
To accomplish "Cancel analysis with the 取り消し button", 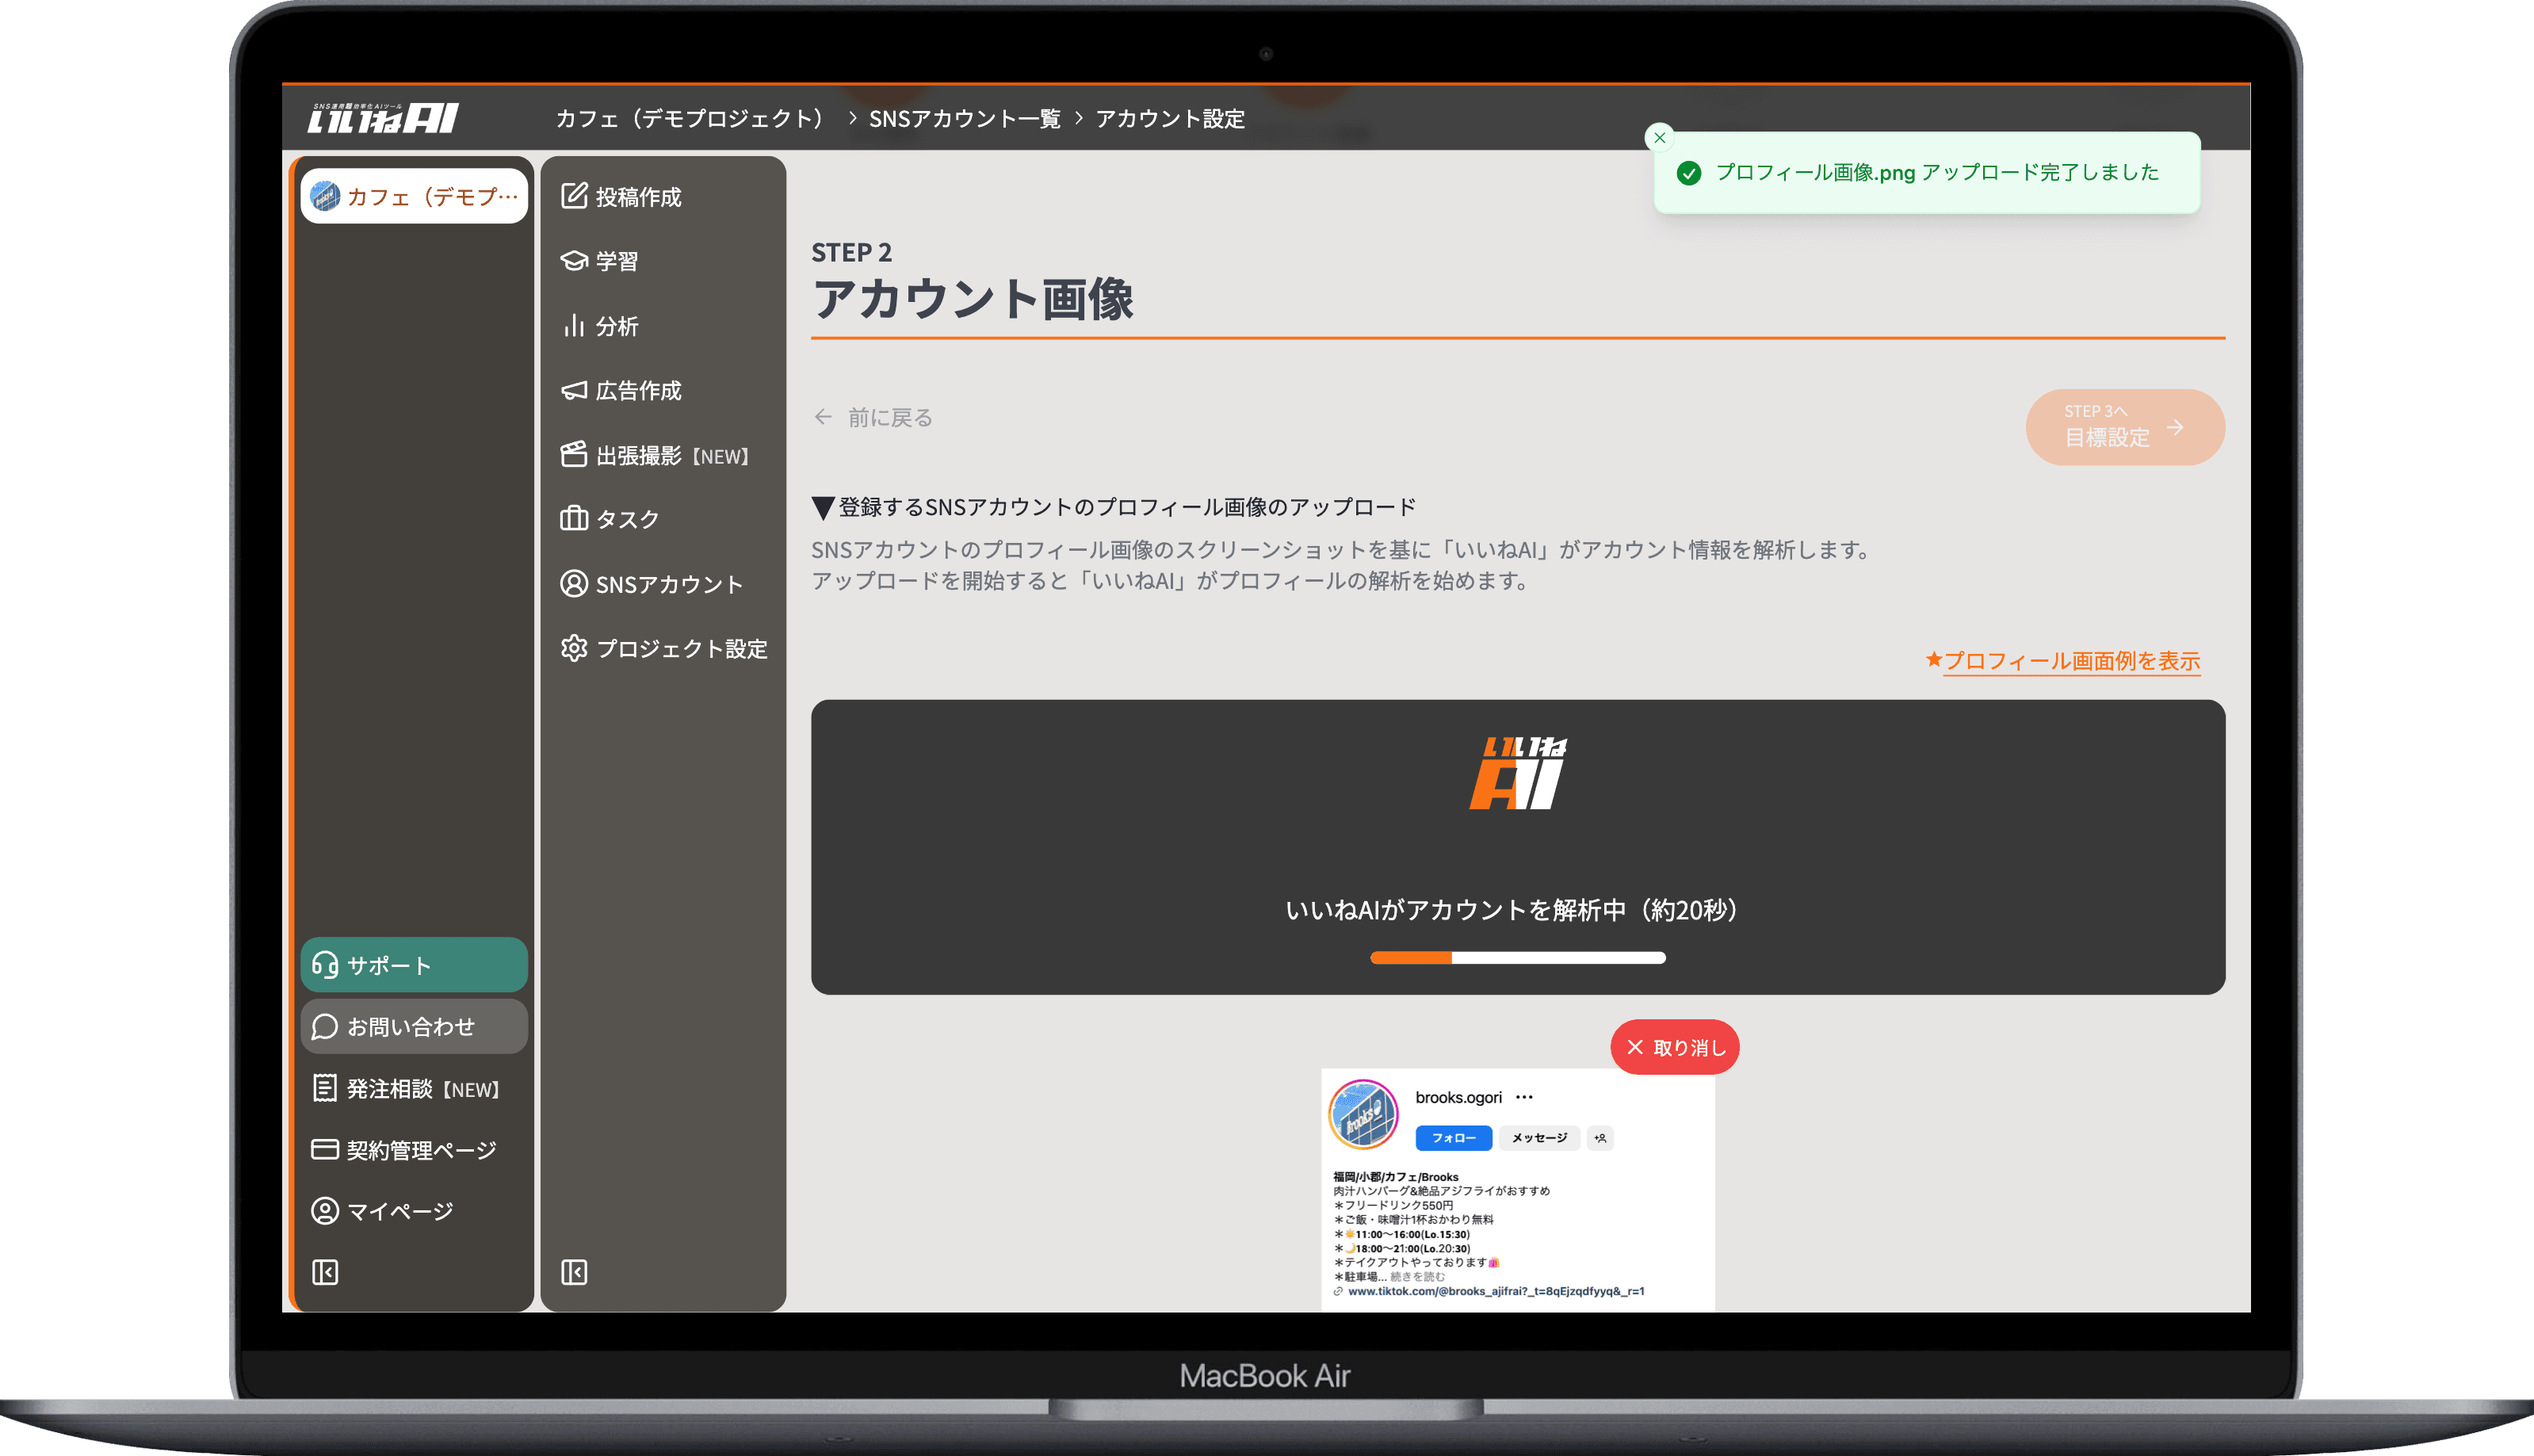I will [1673, 1047].
